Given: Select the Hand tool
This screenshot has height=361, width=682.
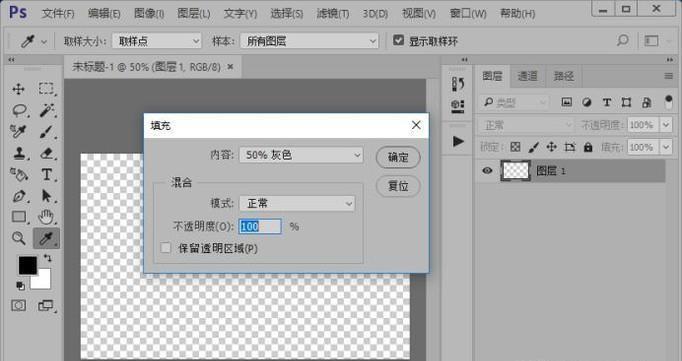Looking at the screenshot, I should [47, 217].
